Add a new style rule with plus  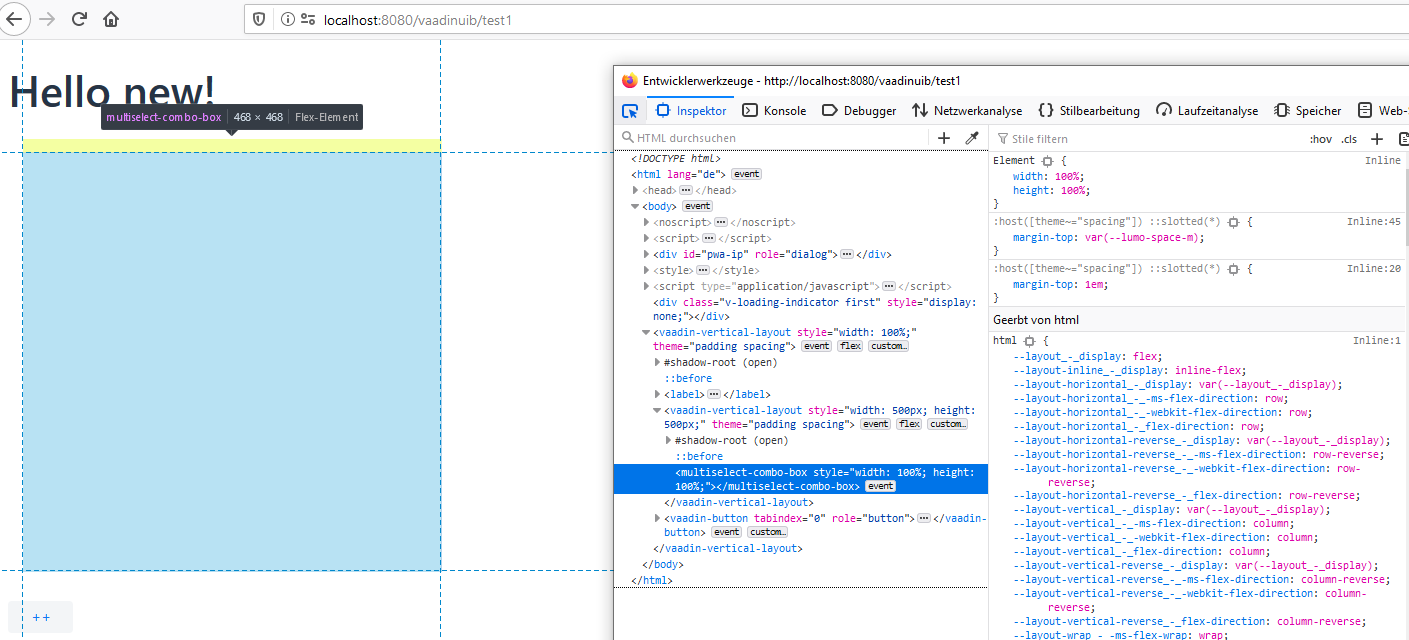point(1376,139)
